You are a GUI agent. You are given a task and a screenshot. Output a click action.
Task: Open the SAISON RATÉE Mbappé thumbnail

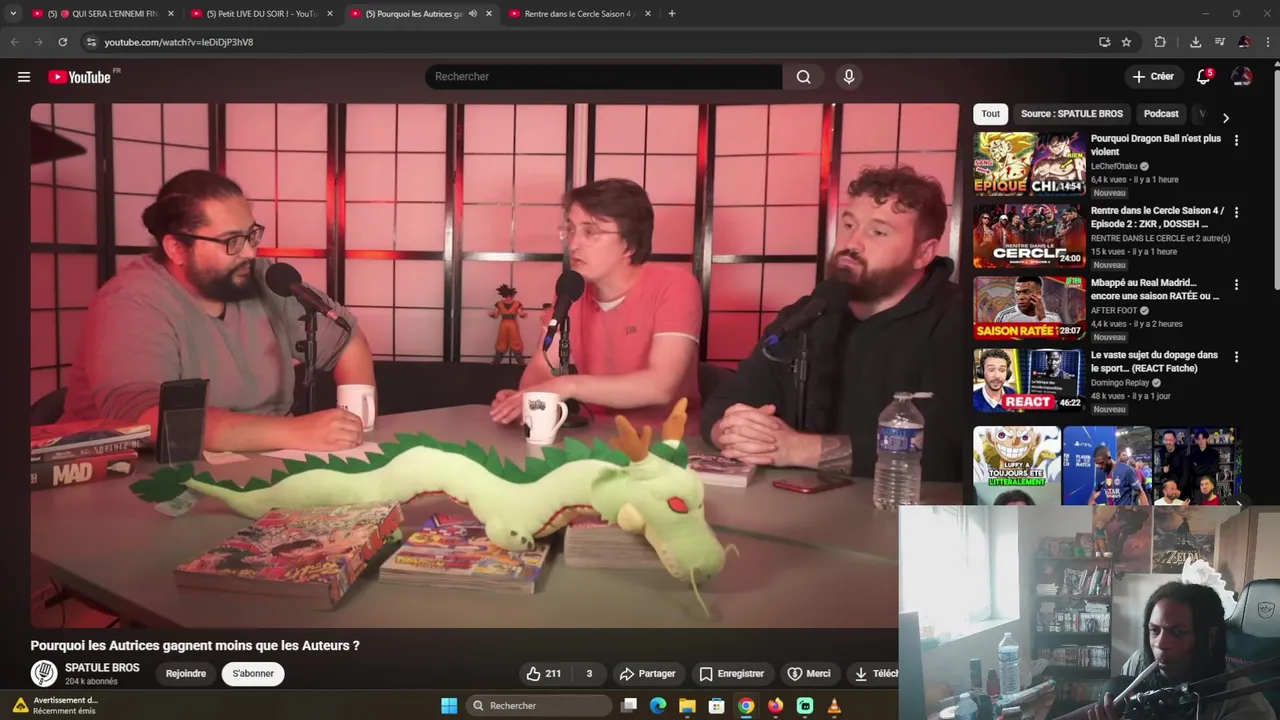click(x=1029, y=307)
